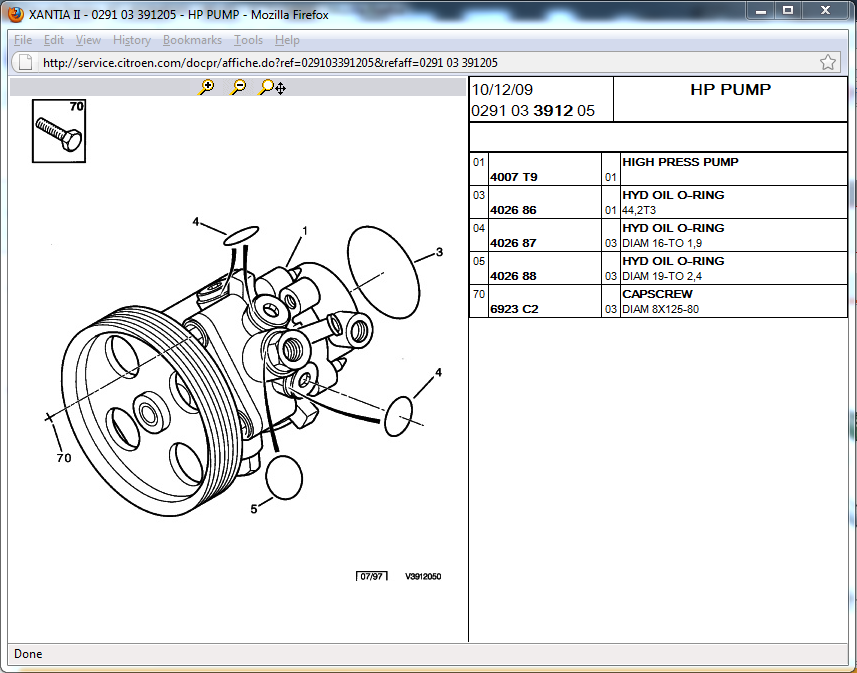857x673 pixels.
Task: Zoom out of the diagram
Action: click(238, 87)
